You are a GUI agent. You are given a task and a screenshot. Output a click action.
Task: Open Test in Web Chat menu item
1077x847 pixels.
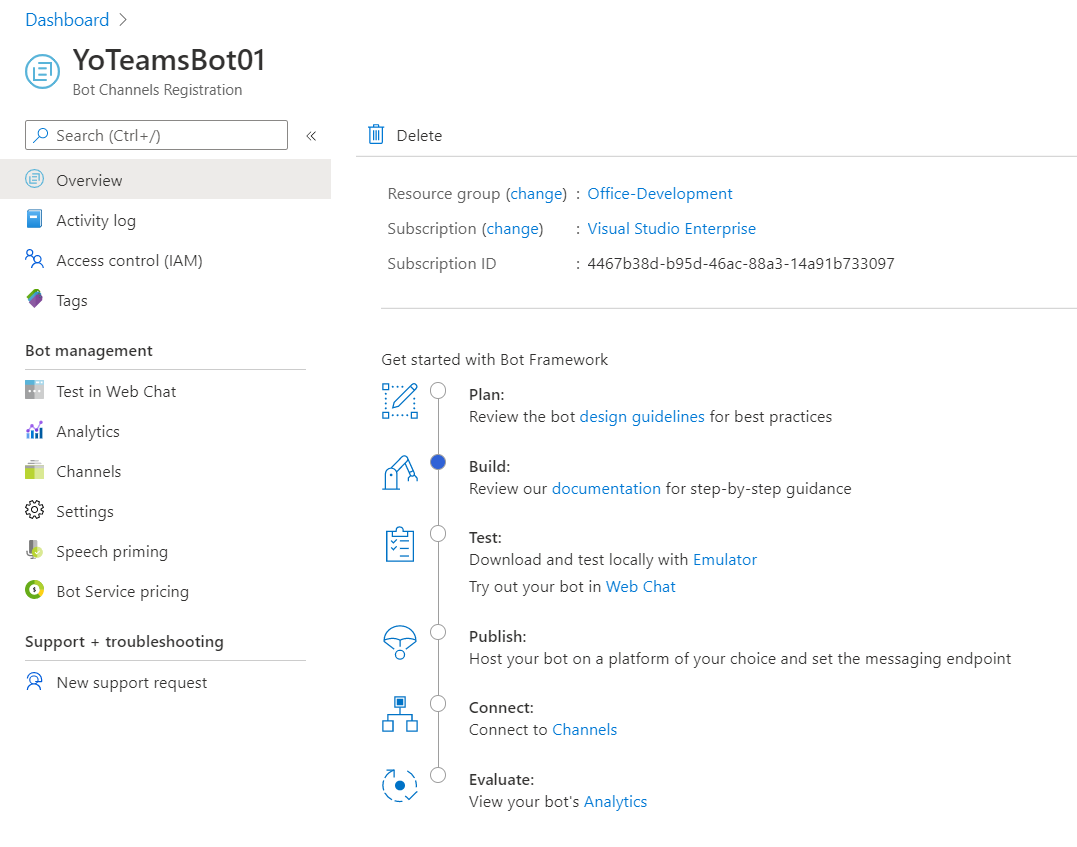point(116,391)
